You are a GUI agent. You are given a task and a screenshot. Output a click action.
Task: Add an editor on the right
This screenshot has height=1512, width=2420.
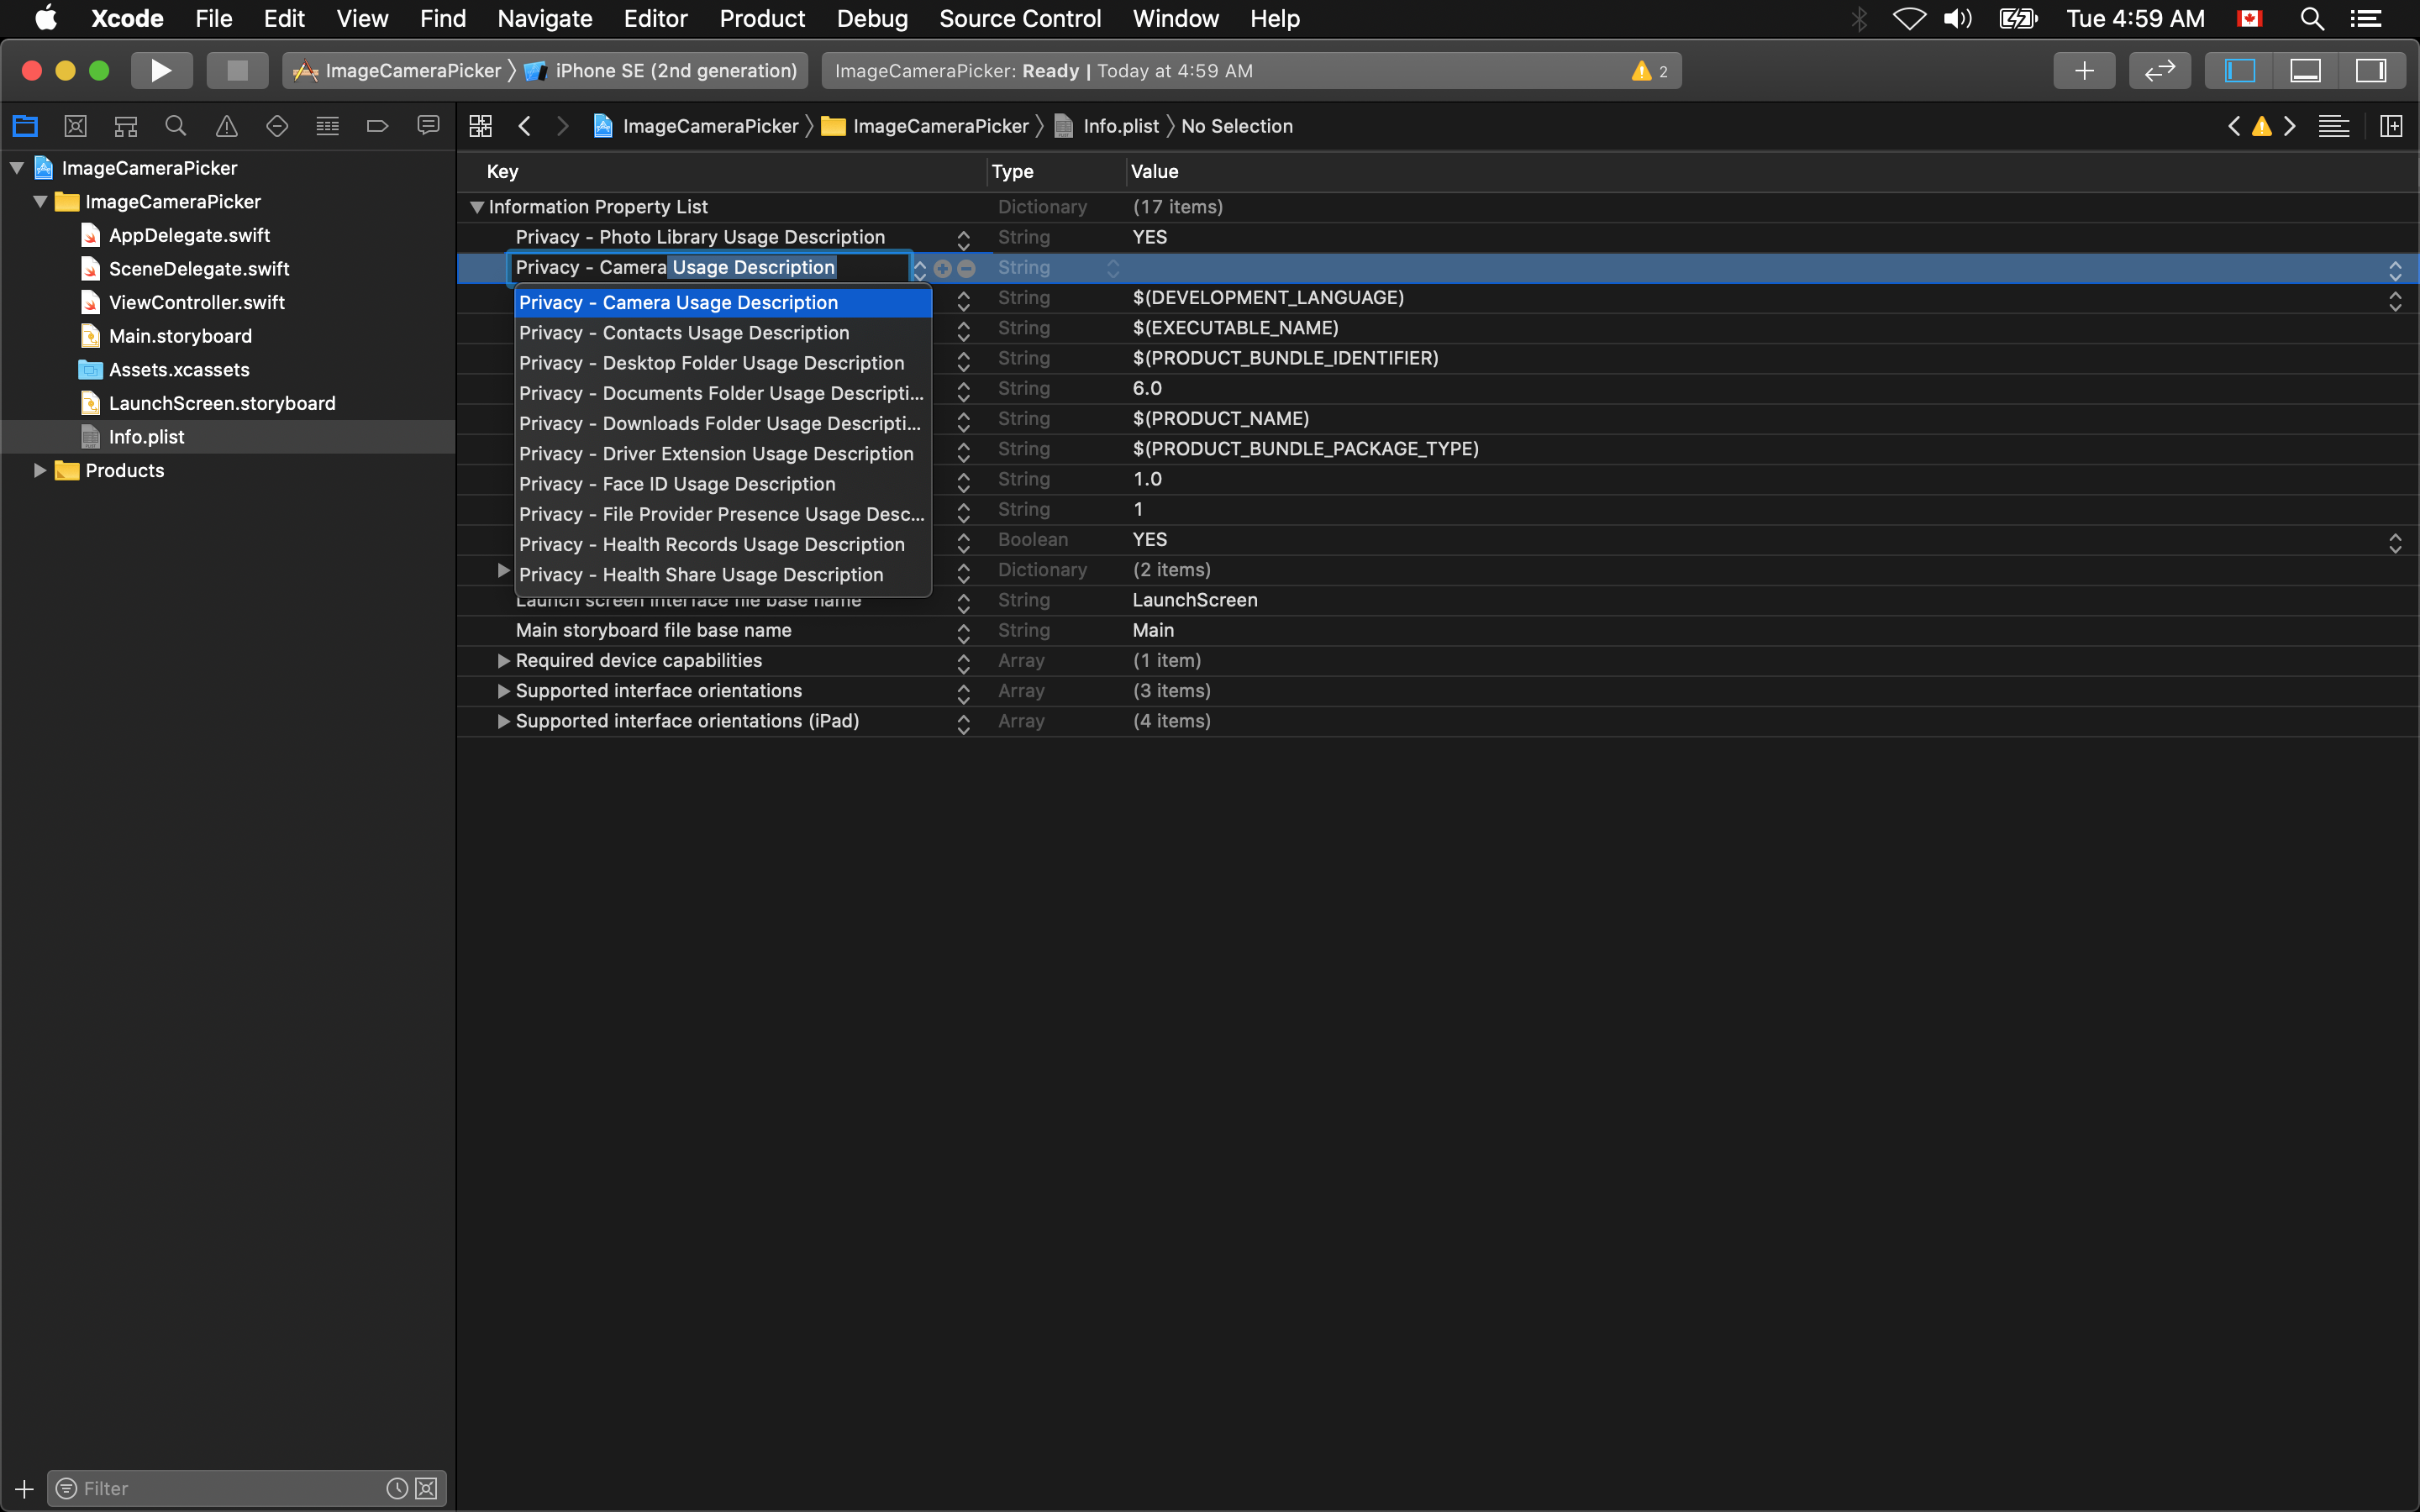(2391, 126)
